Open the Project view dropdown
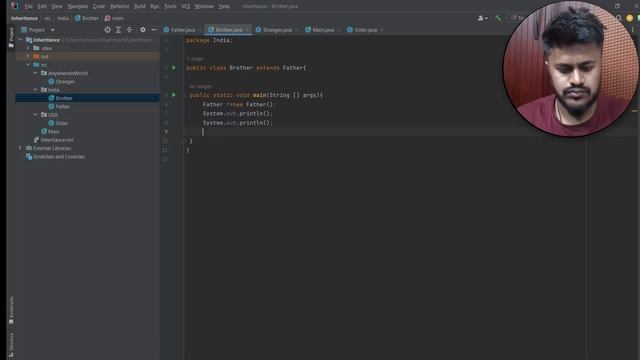 tap(53, 30)
